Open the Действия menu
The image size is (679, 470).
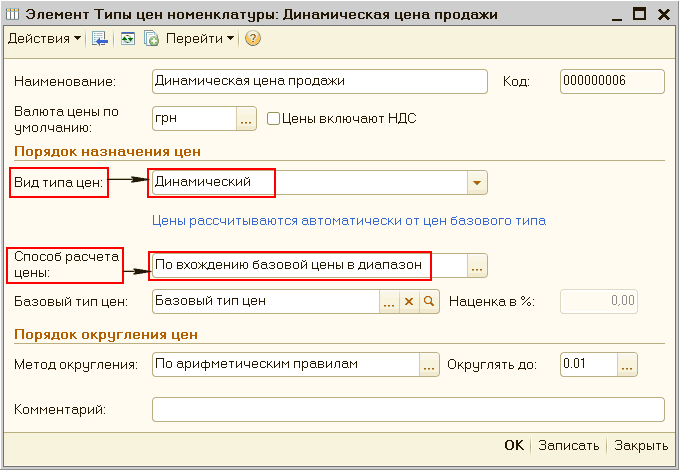point(45,39)
